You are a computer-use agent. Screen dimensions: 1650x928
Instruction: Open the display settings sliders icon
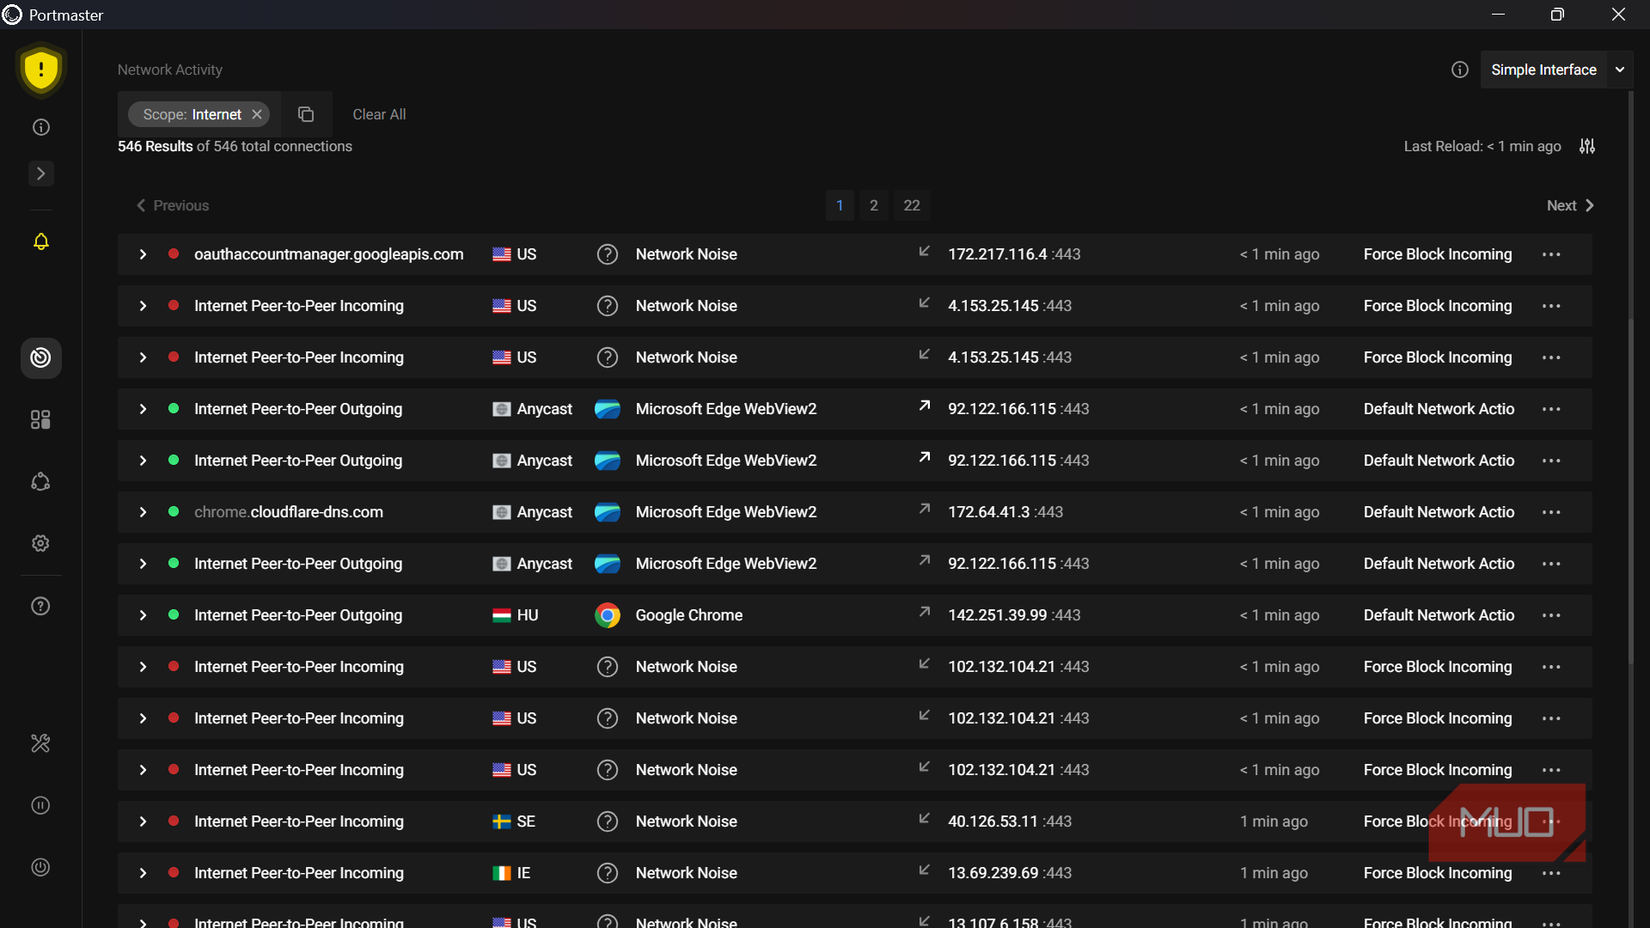1587,146
